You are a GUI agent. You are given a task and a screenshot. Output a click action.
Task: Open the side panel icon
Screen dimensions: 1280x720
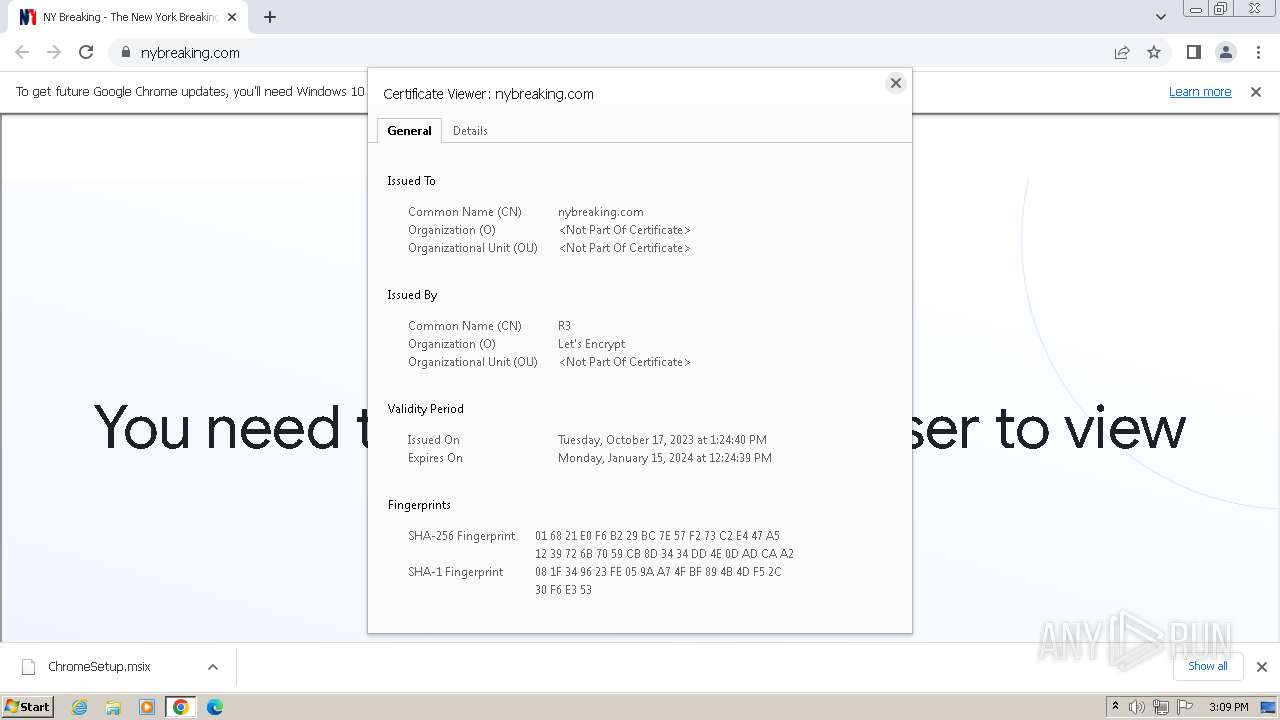(x=1193, y=52)
